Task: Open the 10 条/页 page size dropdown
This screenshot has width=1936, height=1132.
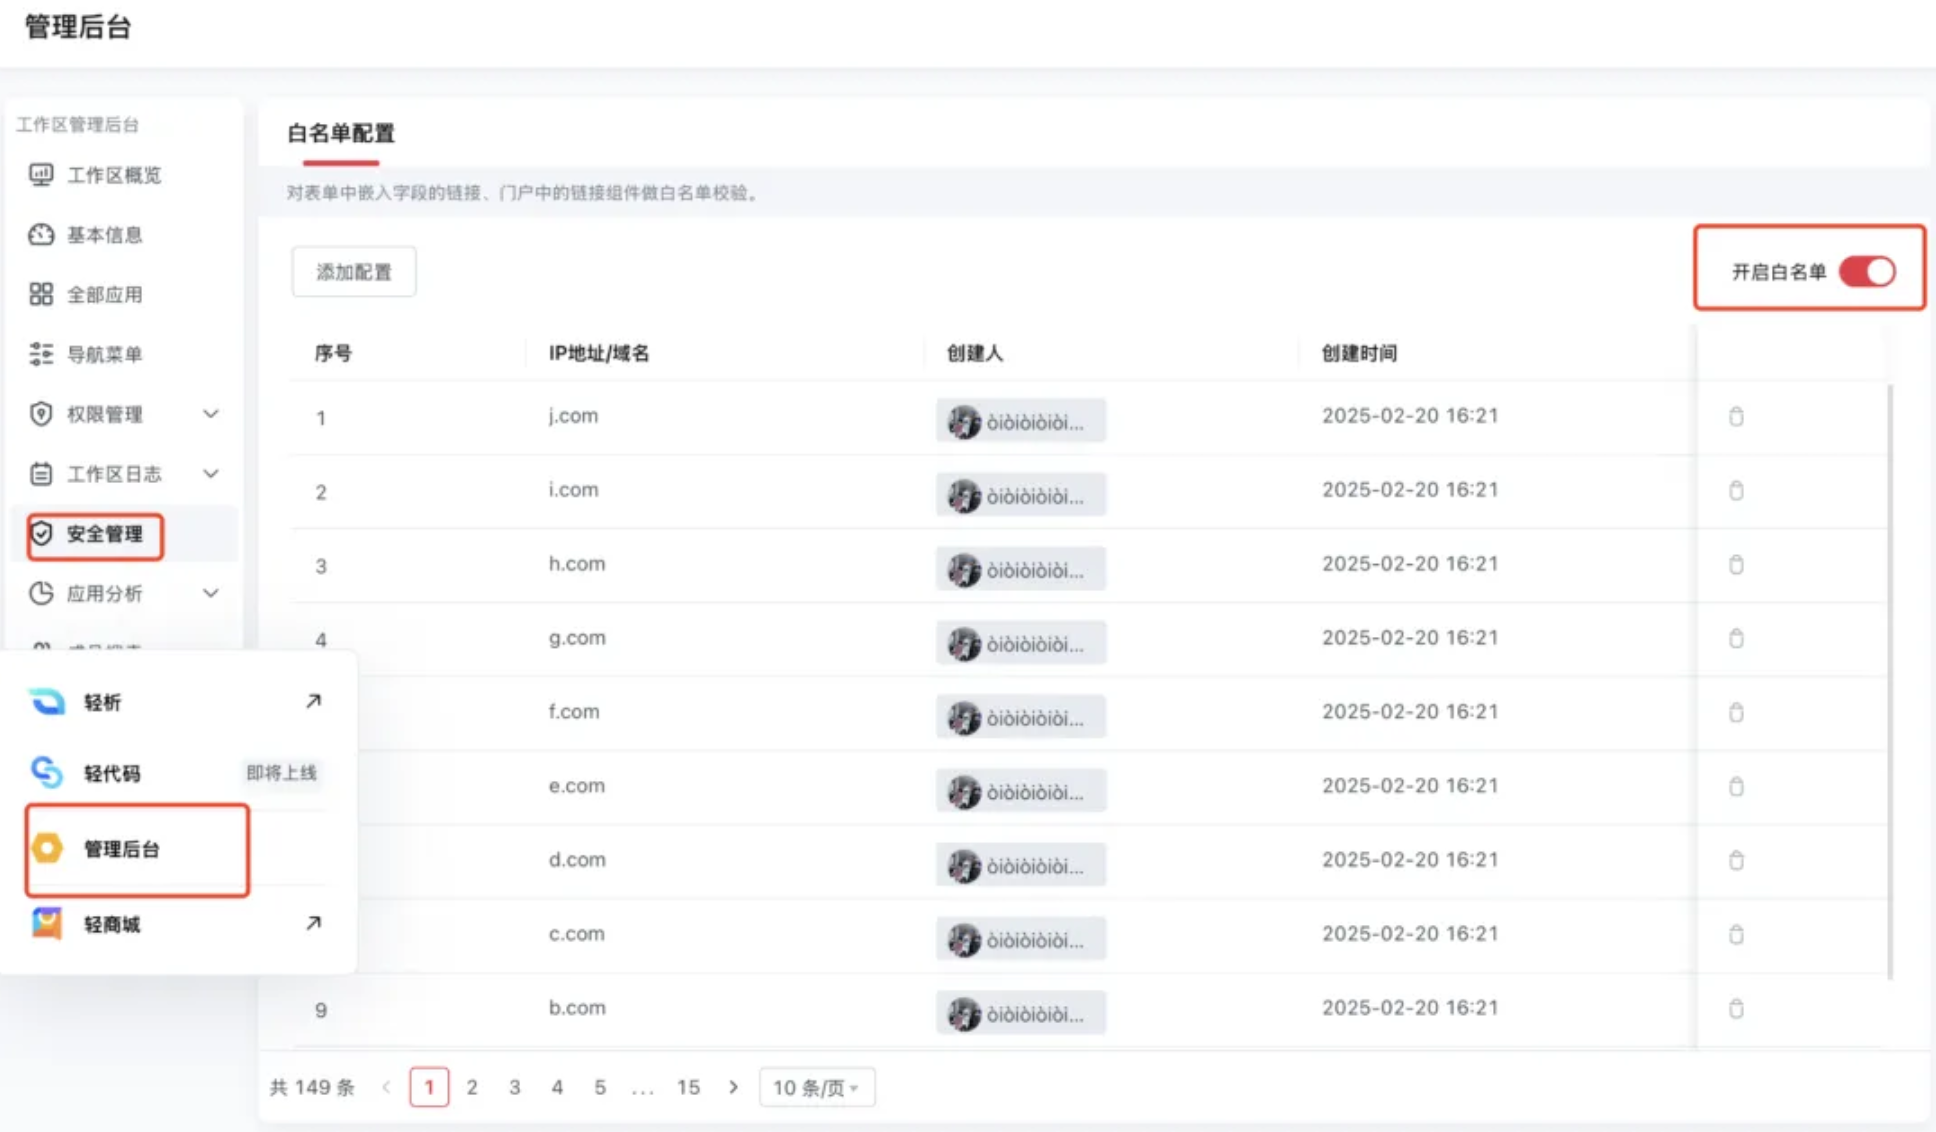Action: 817,1087
